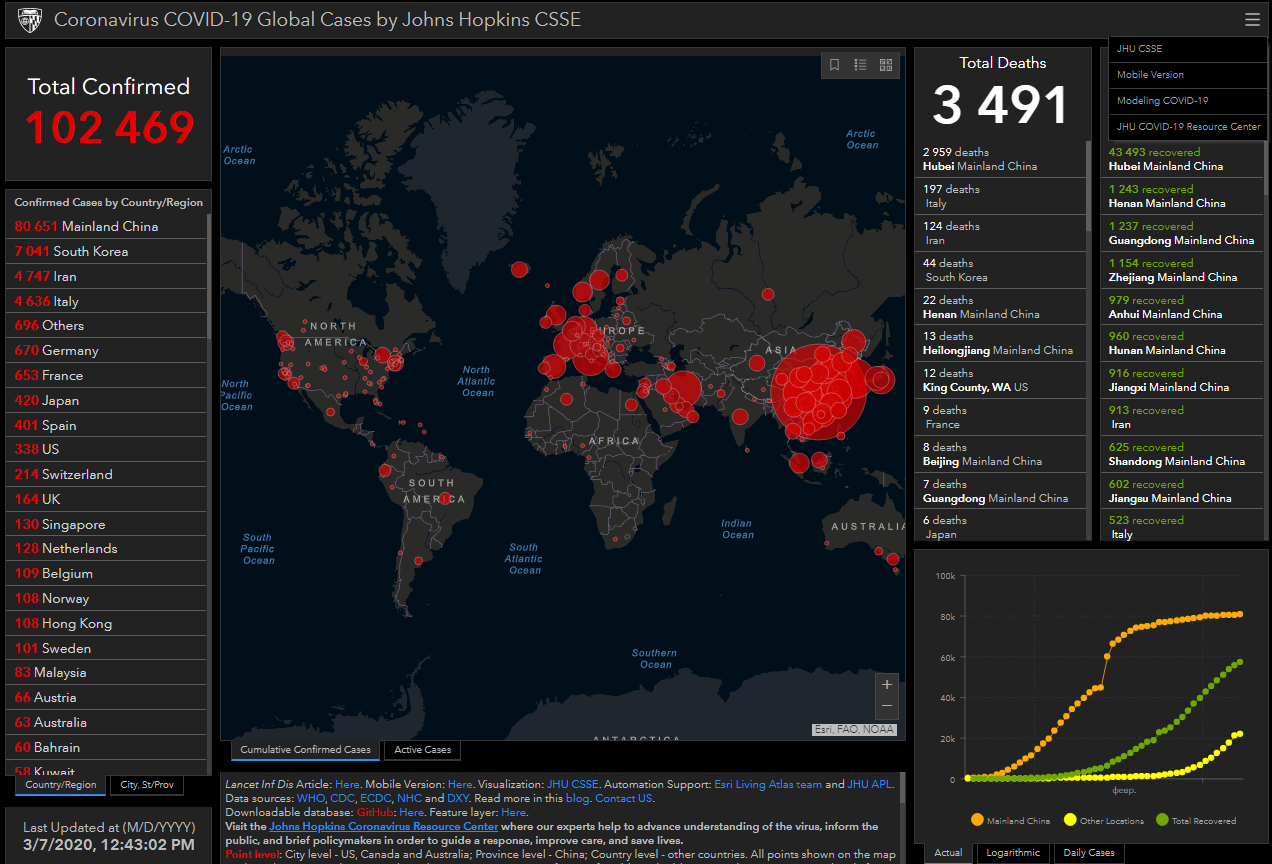1272x864 pixels.
Task: Choose Modeling COVID-19 menu entry
Action: (1162, 101)
